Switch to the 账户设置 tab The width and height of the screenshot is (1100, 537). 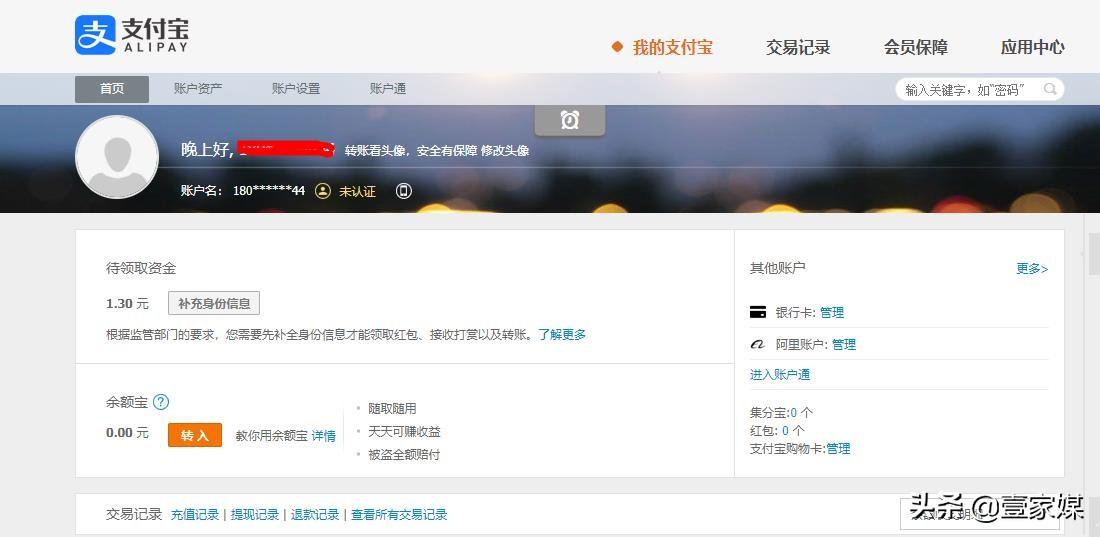(296, 89)
